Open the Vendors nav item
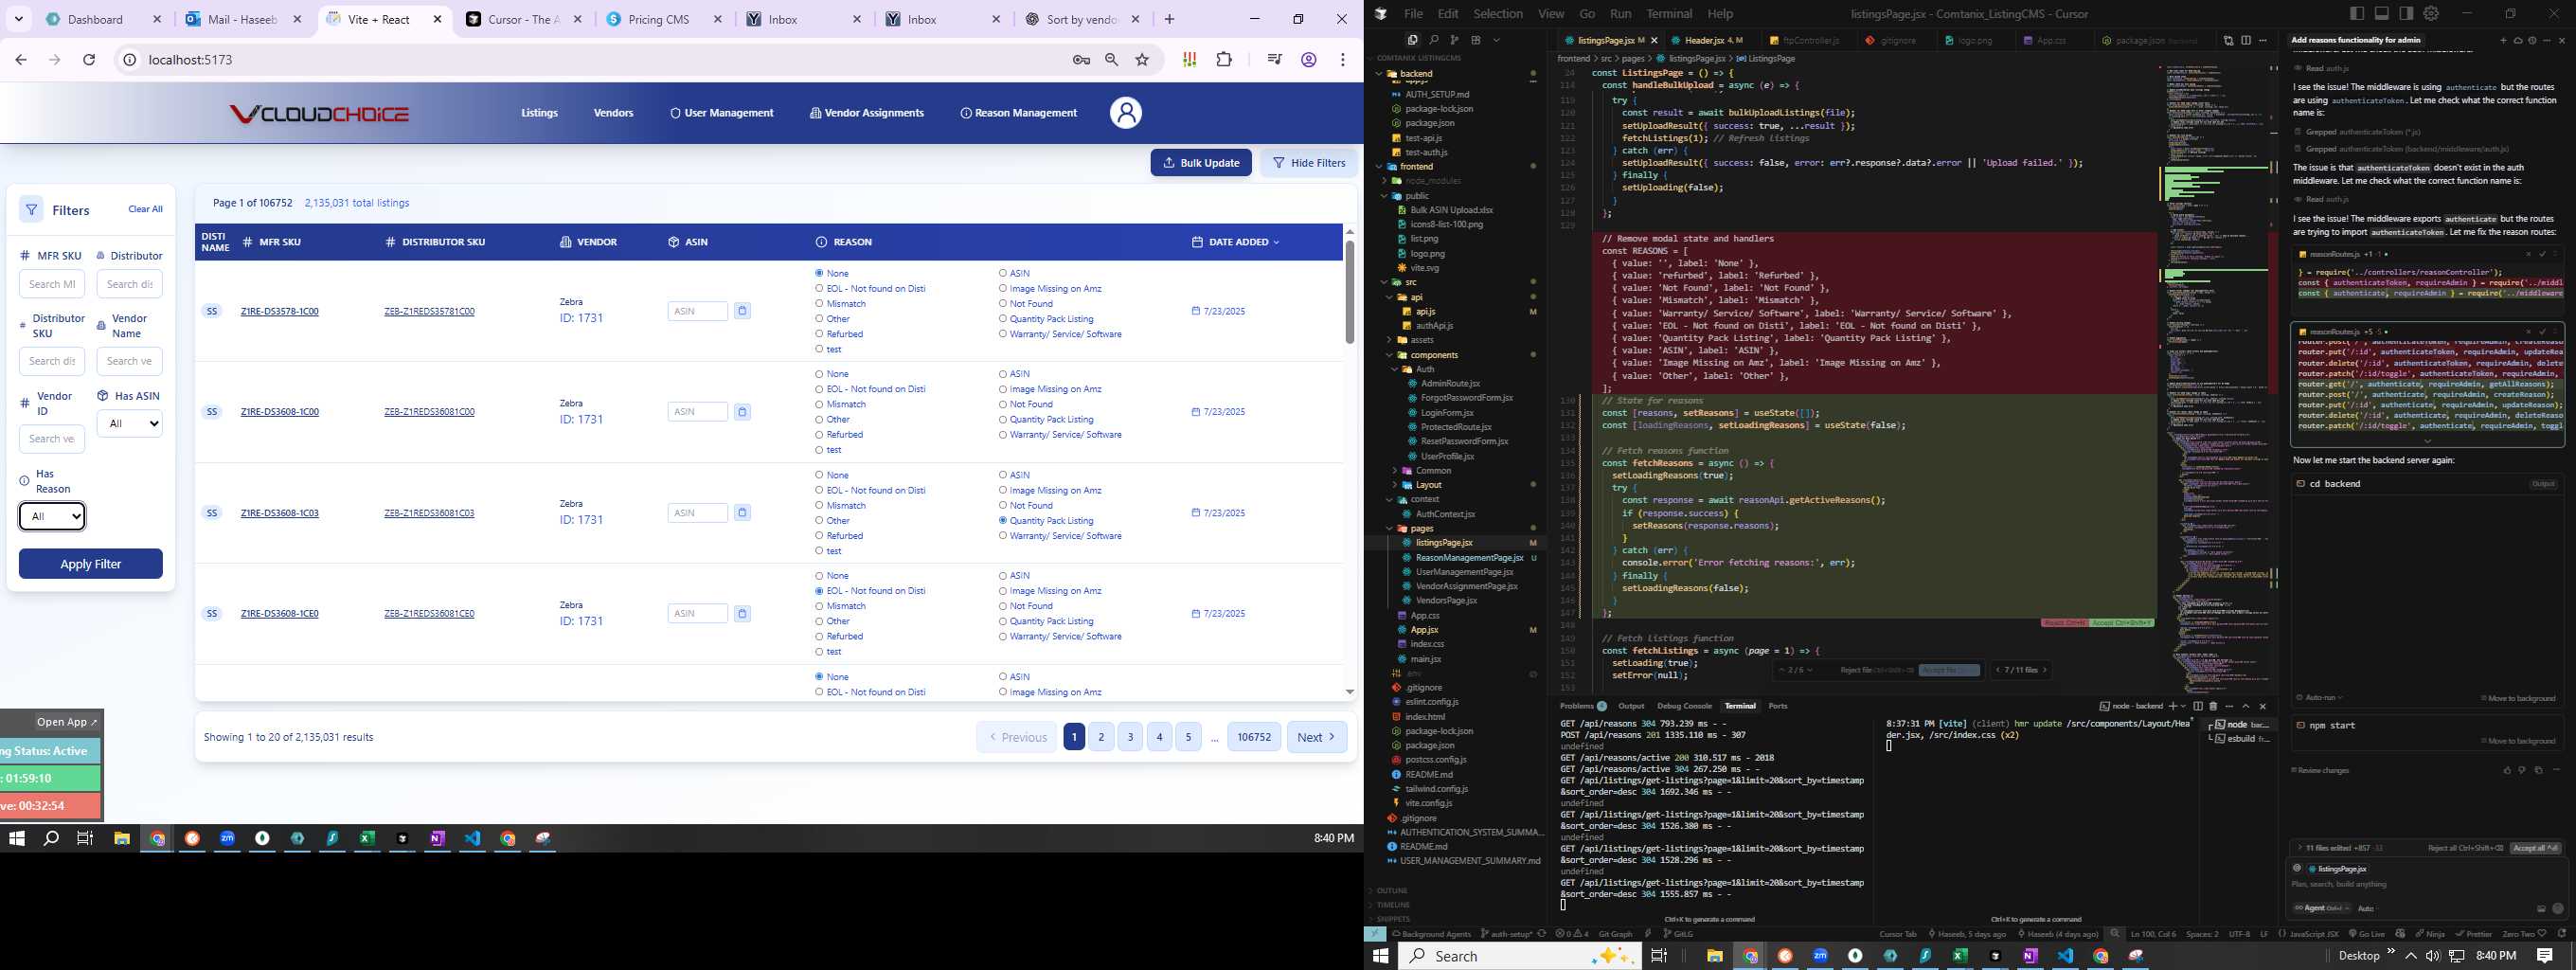This screenshot has height=970, width=2576. coord(613,113)
